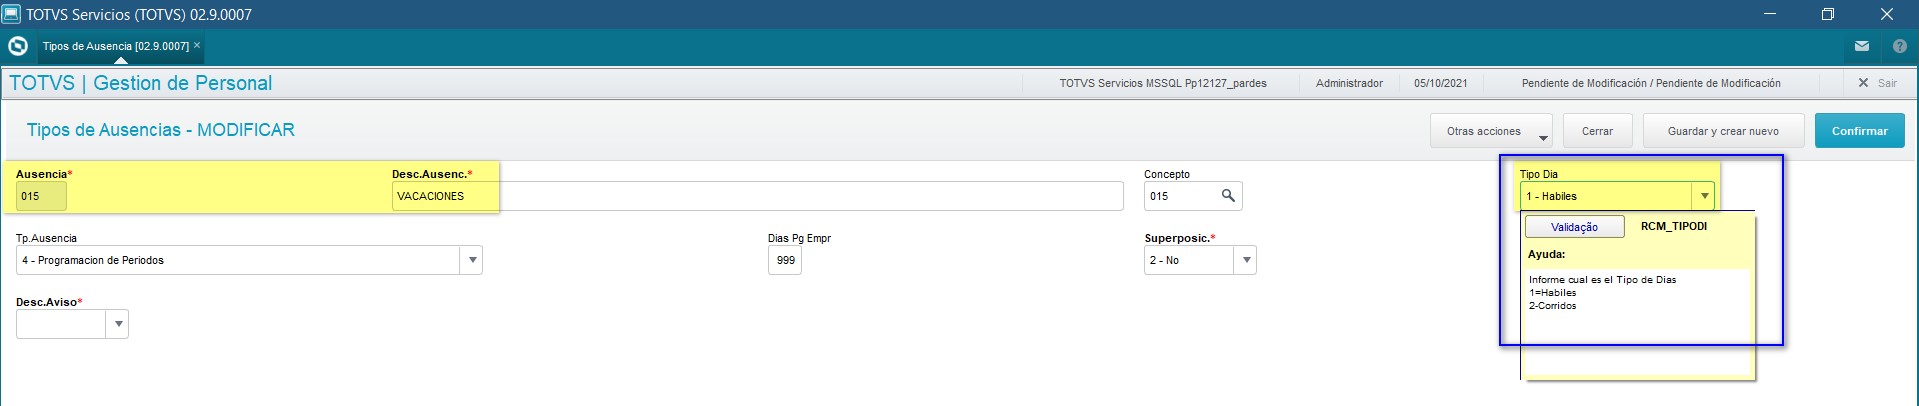Click the Validação button
The height and width of the screenshot is (406, 1919).
pos(1574,227)
